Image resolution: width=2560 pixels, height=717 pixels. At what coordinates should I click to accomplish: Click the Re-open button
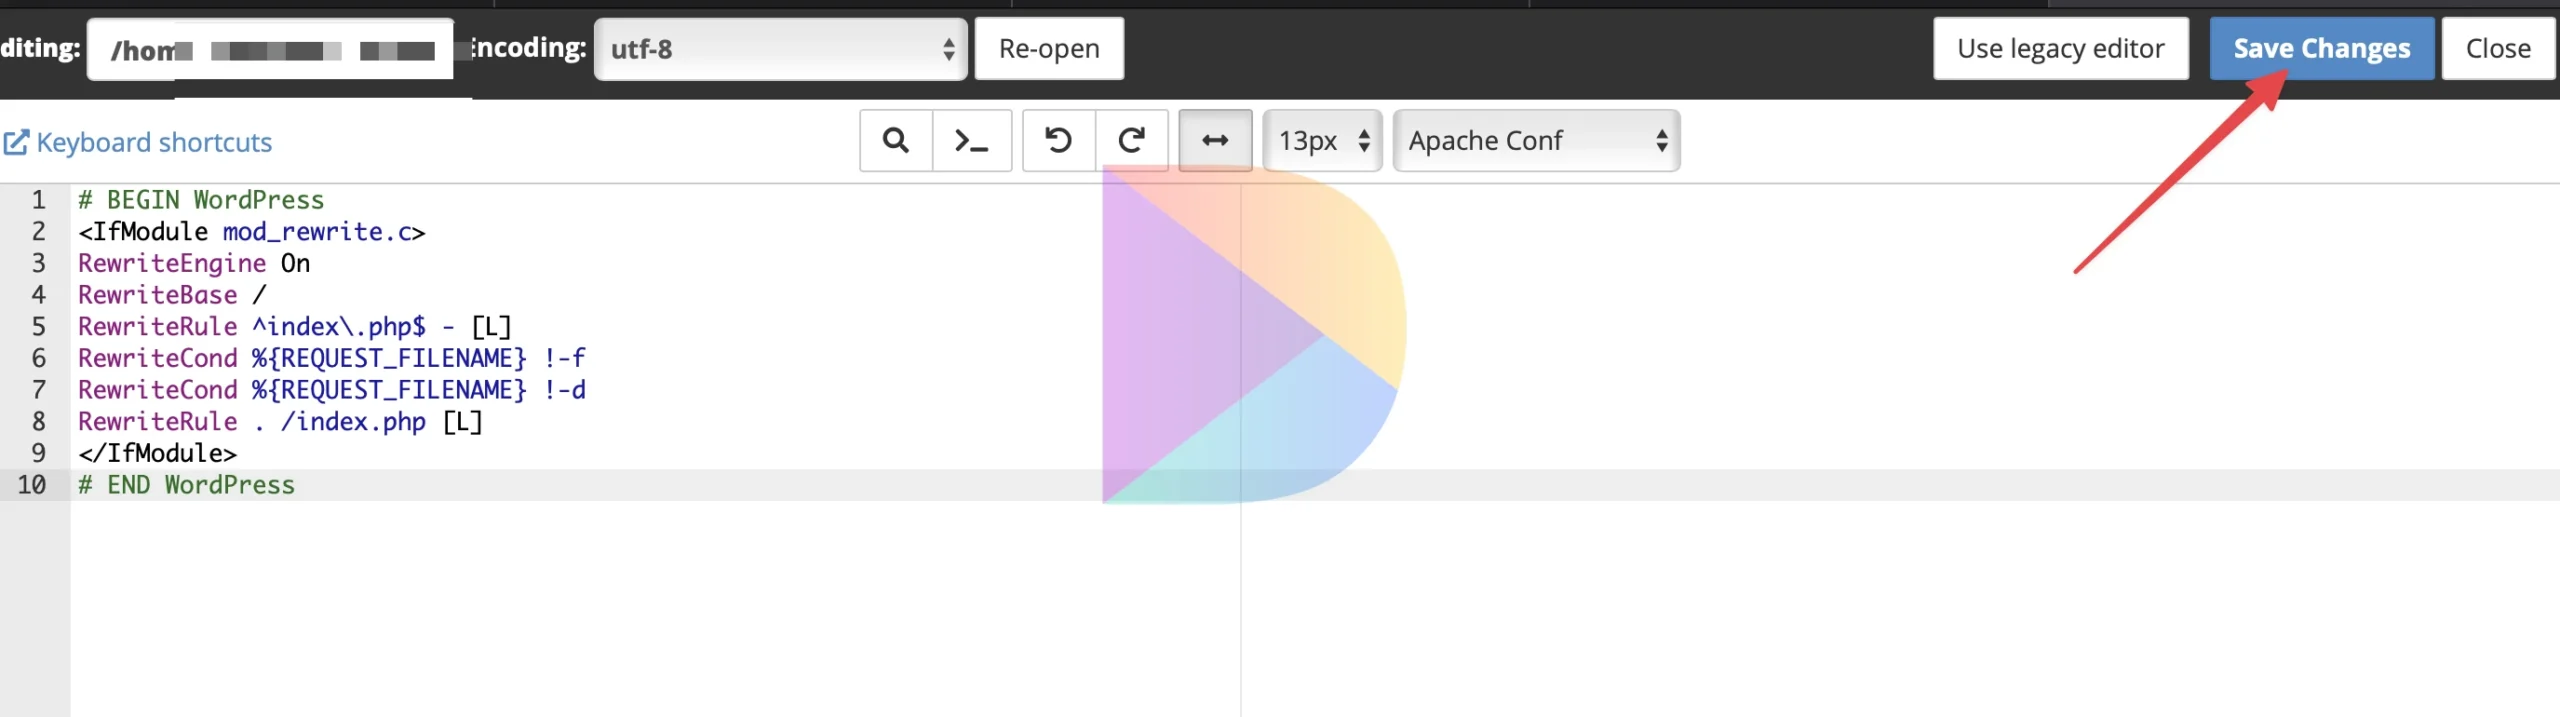[x=1049, y=49]
